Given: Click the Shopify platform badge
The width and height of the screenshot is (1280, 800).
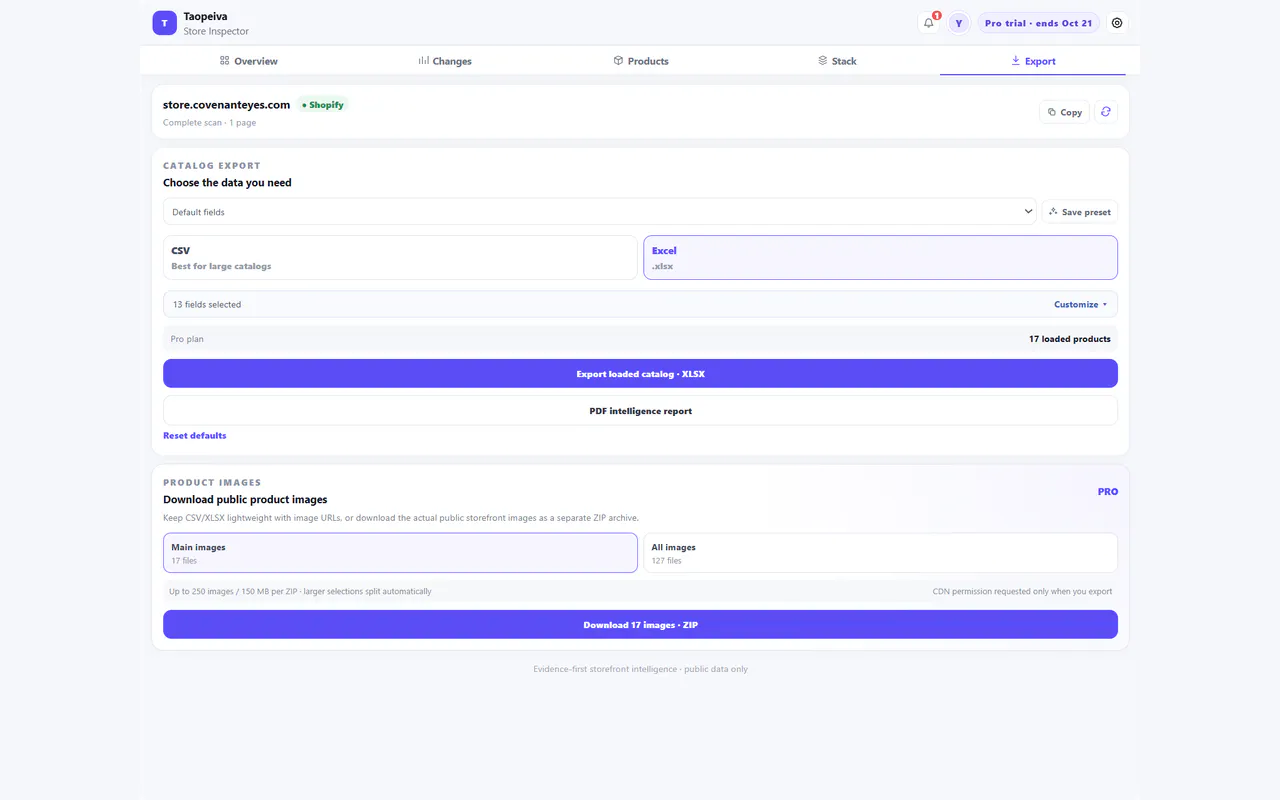Looking at the screenshot, I should coord(323,105).
